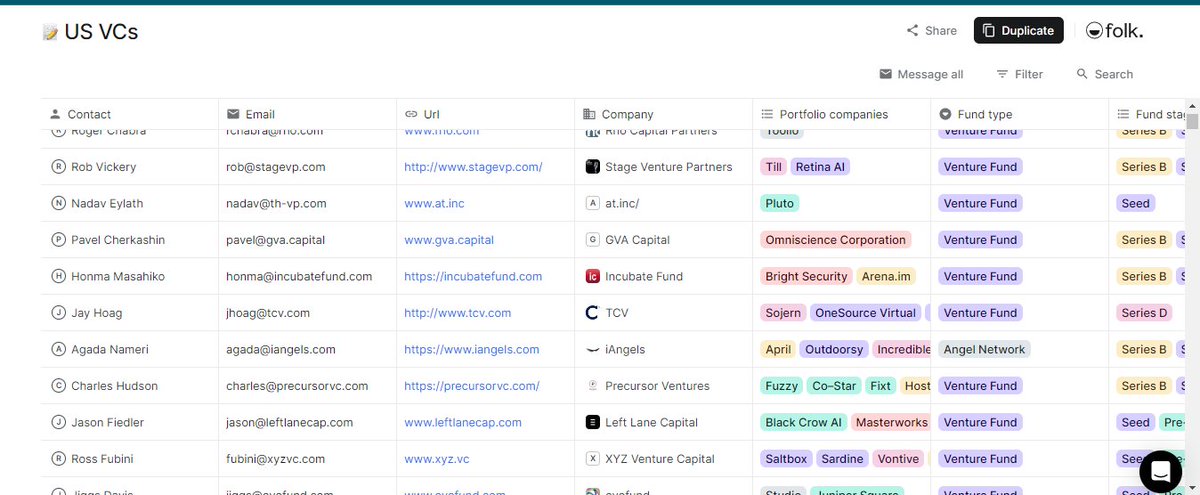Click avatar icon for Ross Fubini
This screenshot has height=495, width=1200.
[57, 459]
